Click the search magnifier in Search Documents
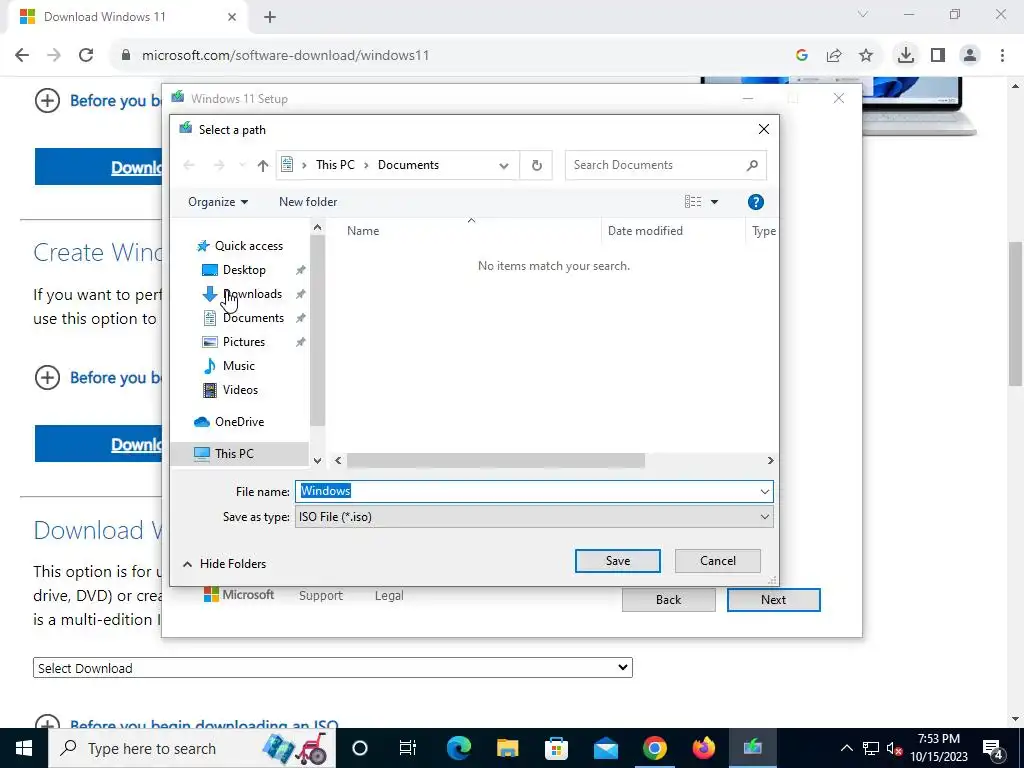Viewport: 1024px width, 768px height. [752, 165]
